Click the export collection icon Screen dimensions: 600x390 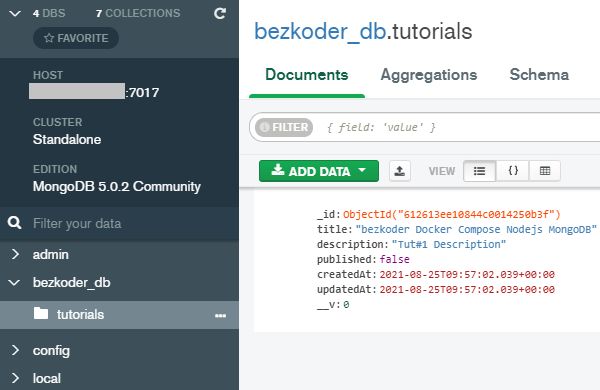400,171
